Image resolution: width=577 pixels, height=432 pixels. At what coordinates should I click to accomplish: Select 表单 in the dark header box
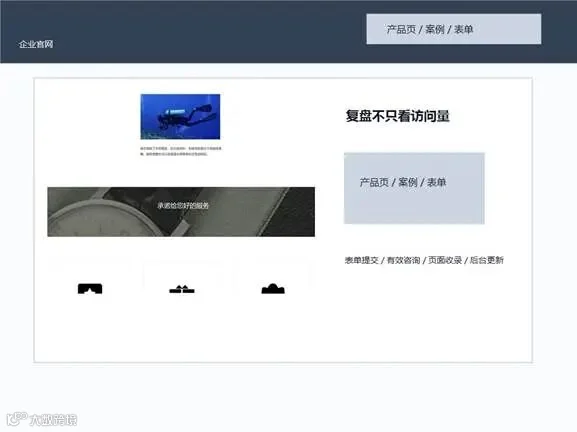point(463,29)
